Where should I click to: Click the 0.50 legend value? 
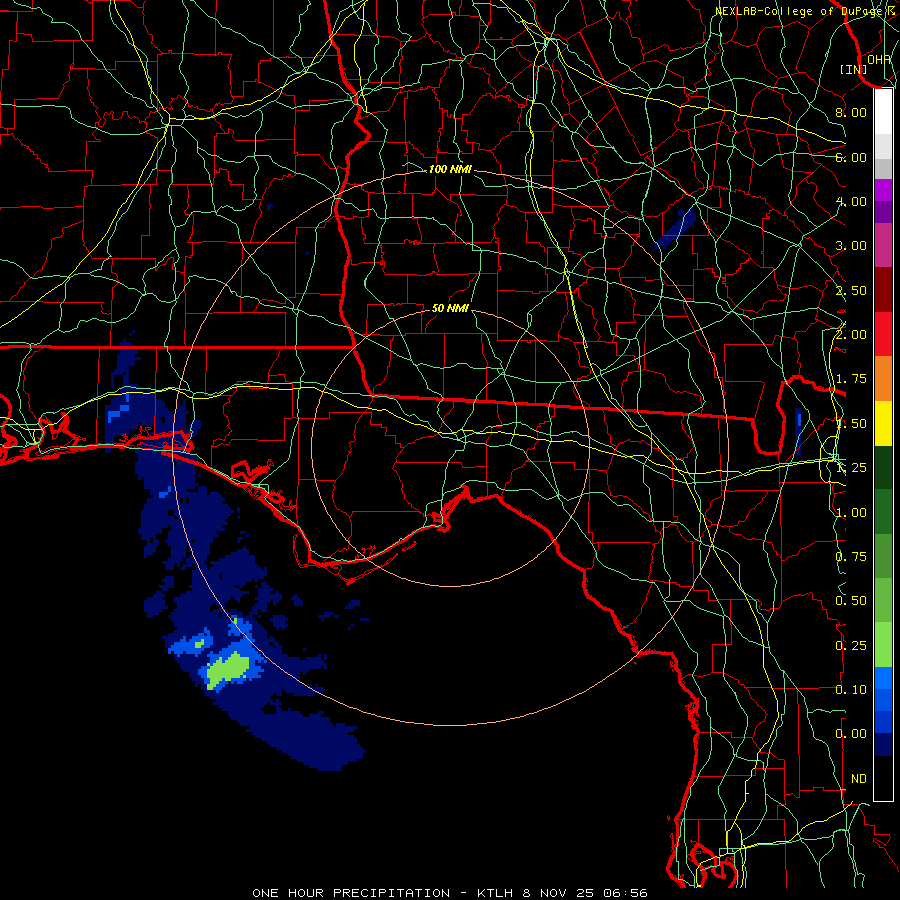coord(851,601)
